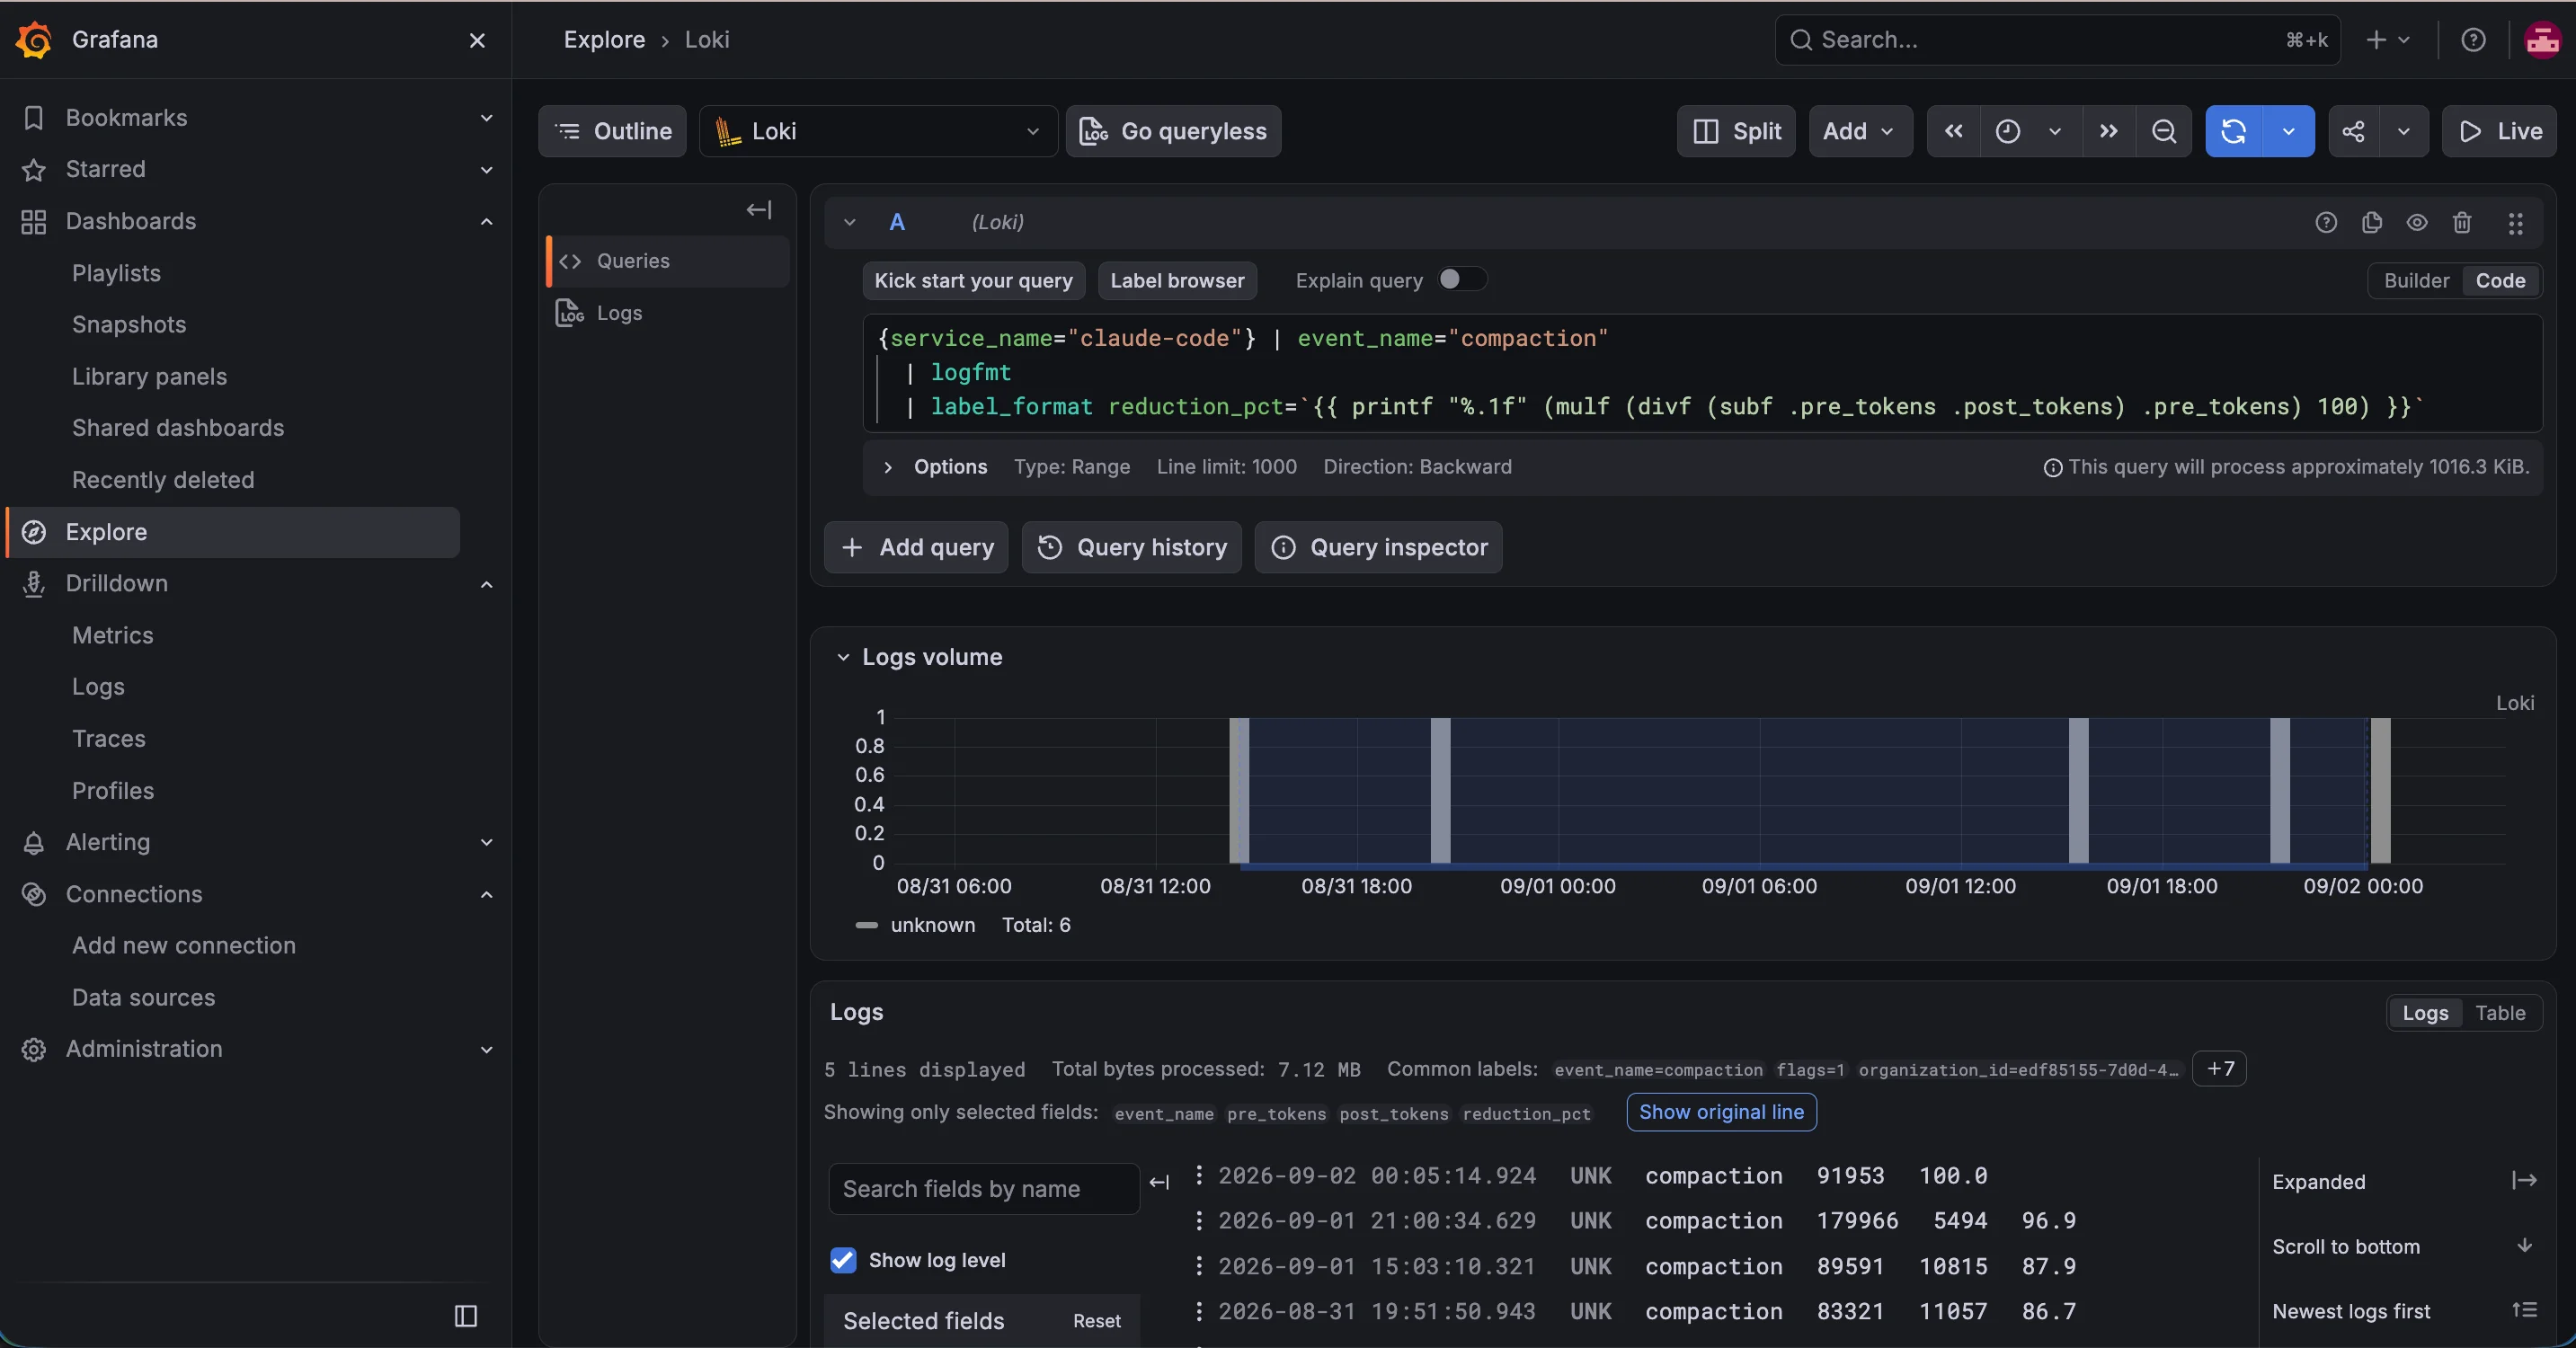The height and width of the screenshot is (1348, 2576).
Task: Zoom out the time range
Action: (2163, 131)
